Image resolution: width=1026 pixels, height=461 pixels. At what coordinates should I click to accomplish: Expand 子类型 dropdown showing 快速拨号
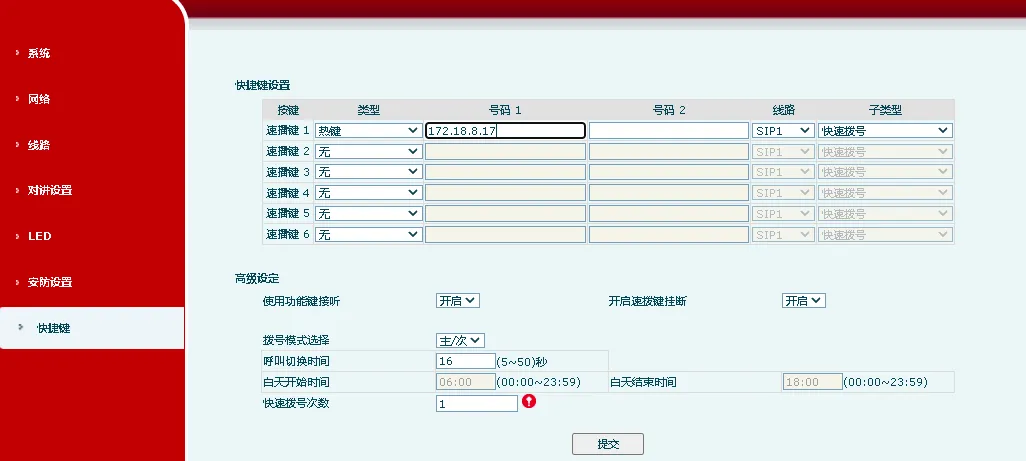point(884,130)
